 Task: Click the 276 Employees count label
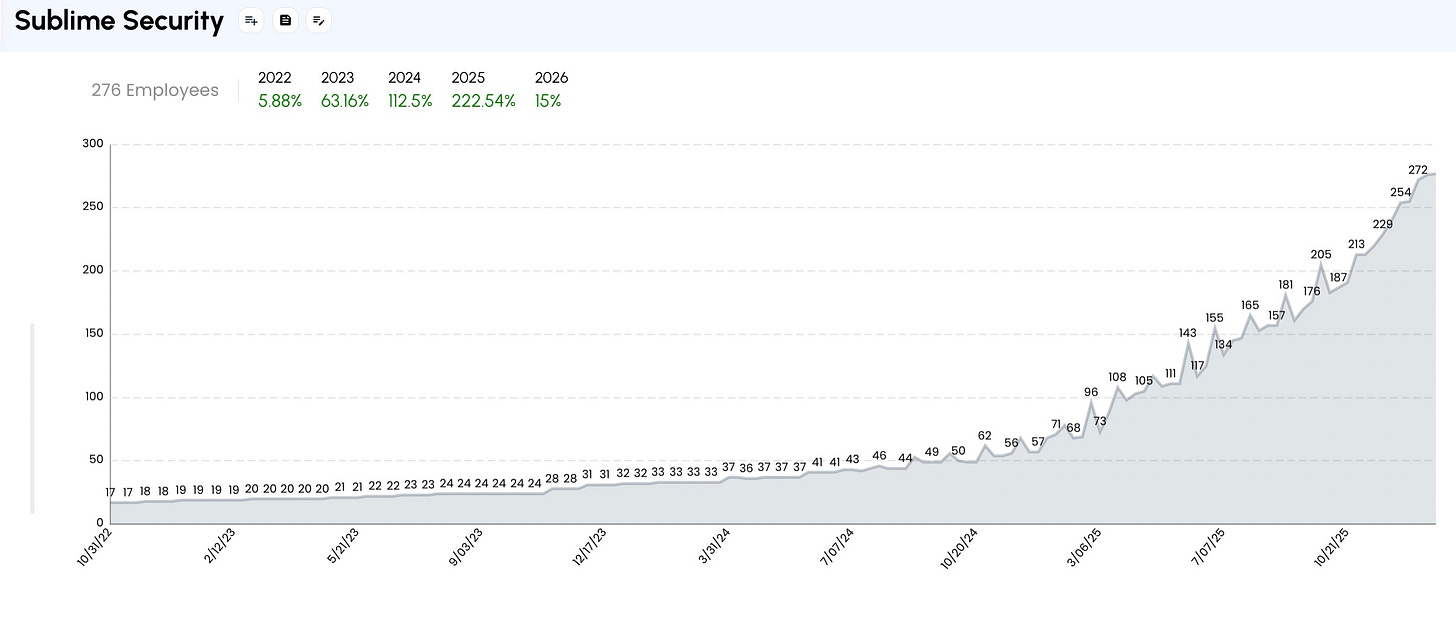[x=155, y=90]
